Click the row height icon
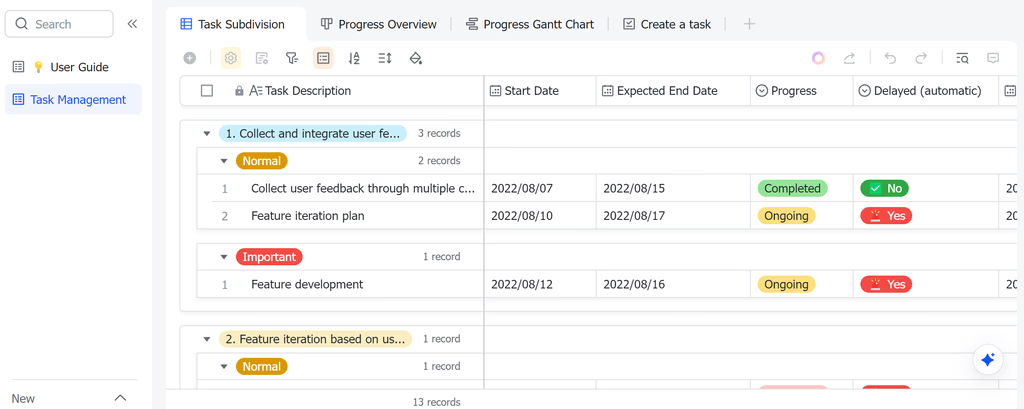Image resolution: width=1024 pixels, height=409 pixels. [385, 58]
